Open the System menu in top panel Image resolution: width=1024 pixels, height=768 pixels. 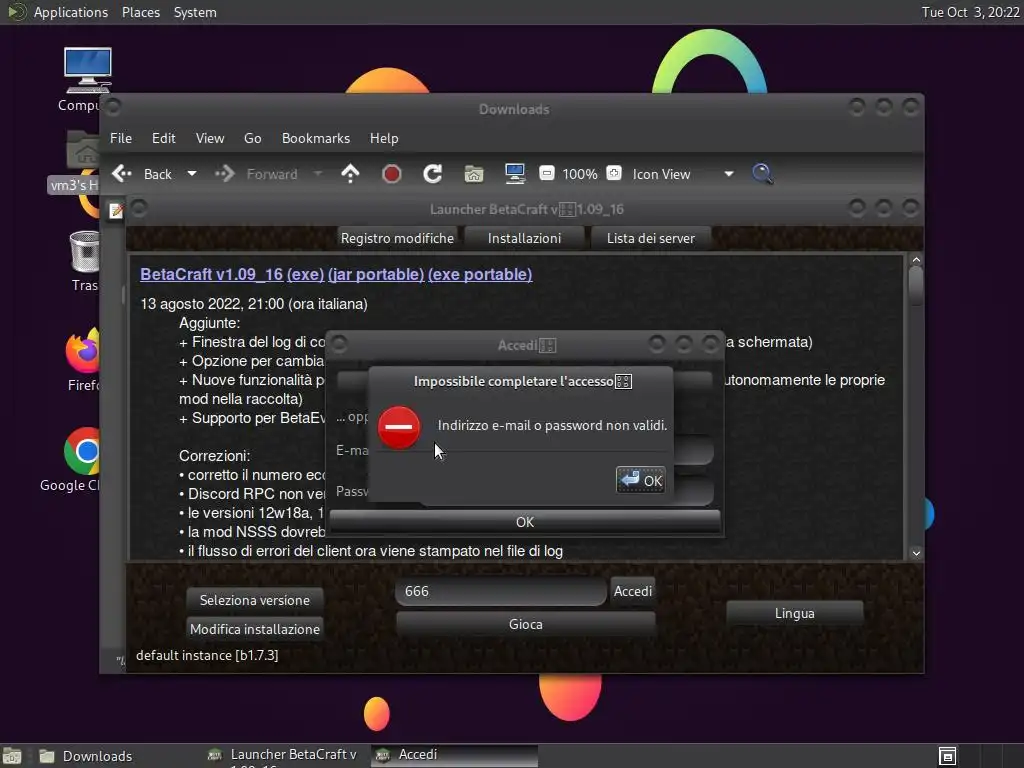pos(195,12)
